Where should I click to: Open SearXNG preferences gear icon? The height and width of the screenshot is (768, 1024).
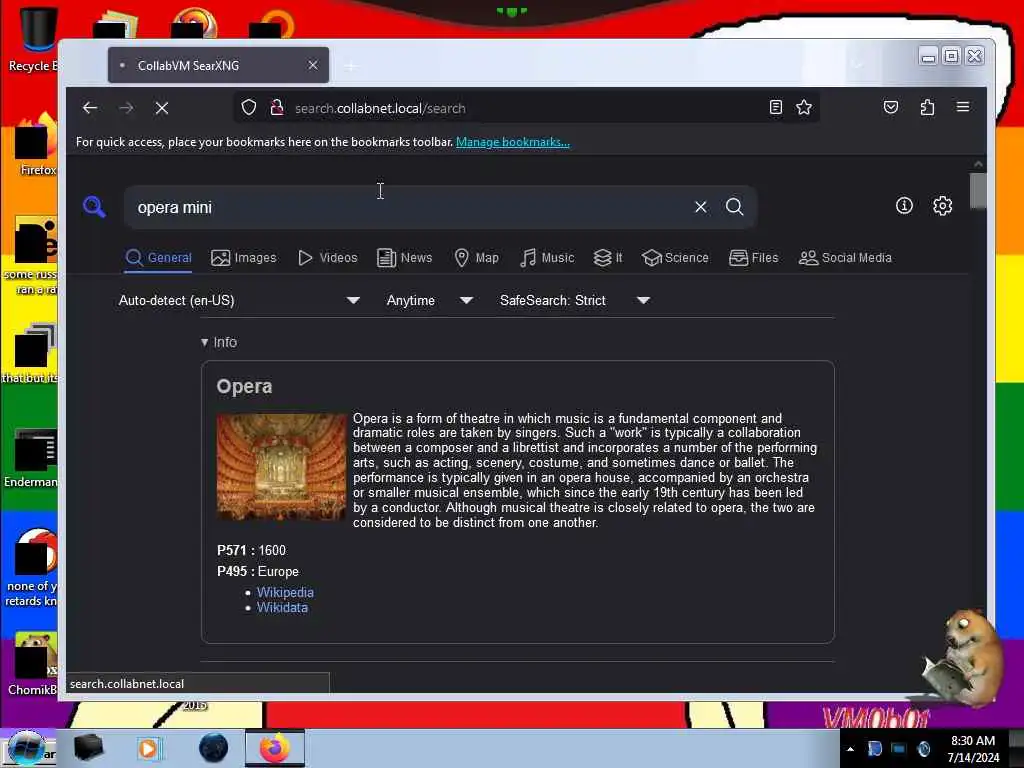click(942, 206)
